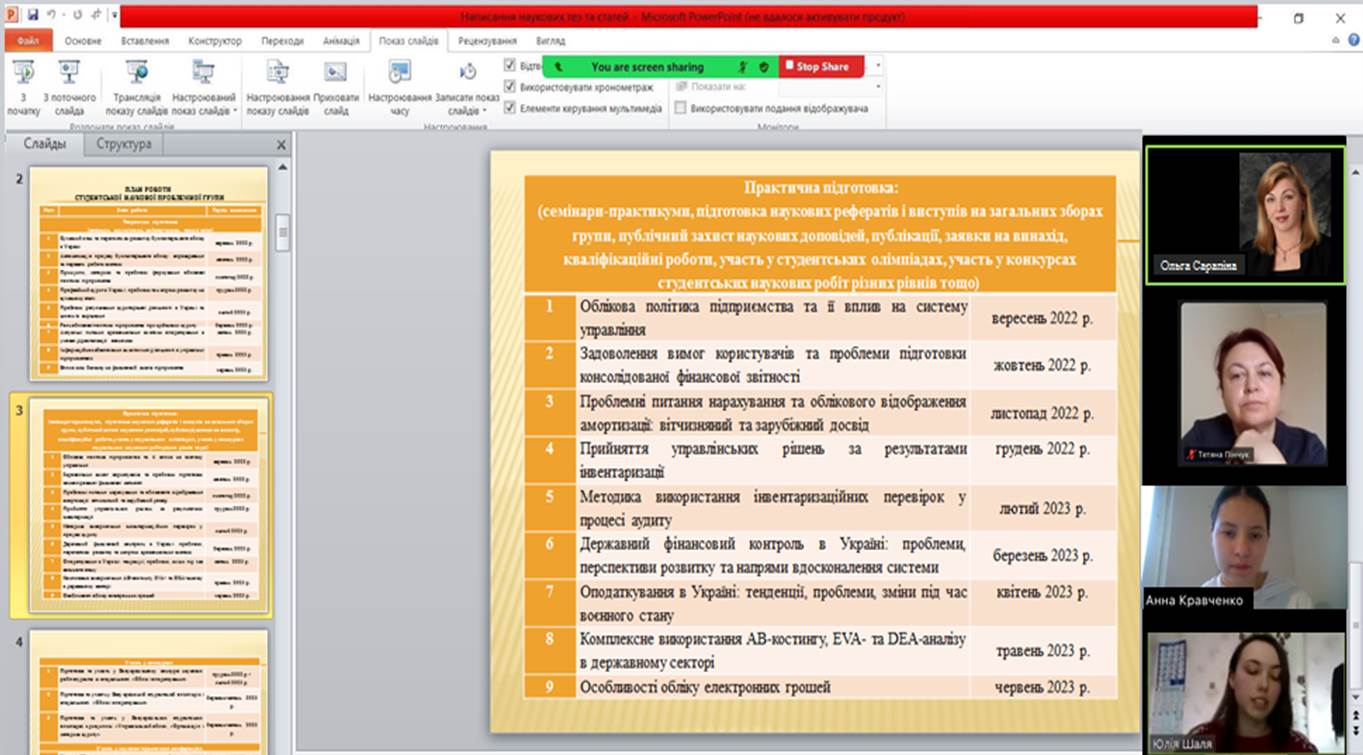Open dropdown arrow right of Stop Share
Image resolution: width=1363 pixels, height=755 pixels.
point(878,67)
